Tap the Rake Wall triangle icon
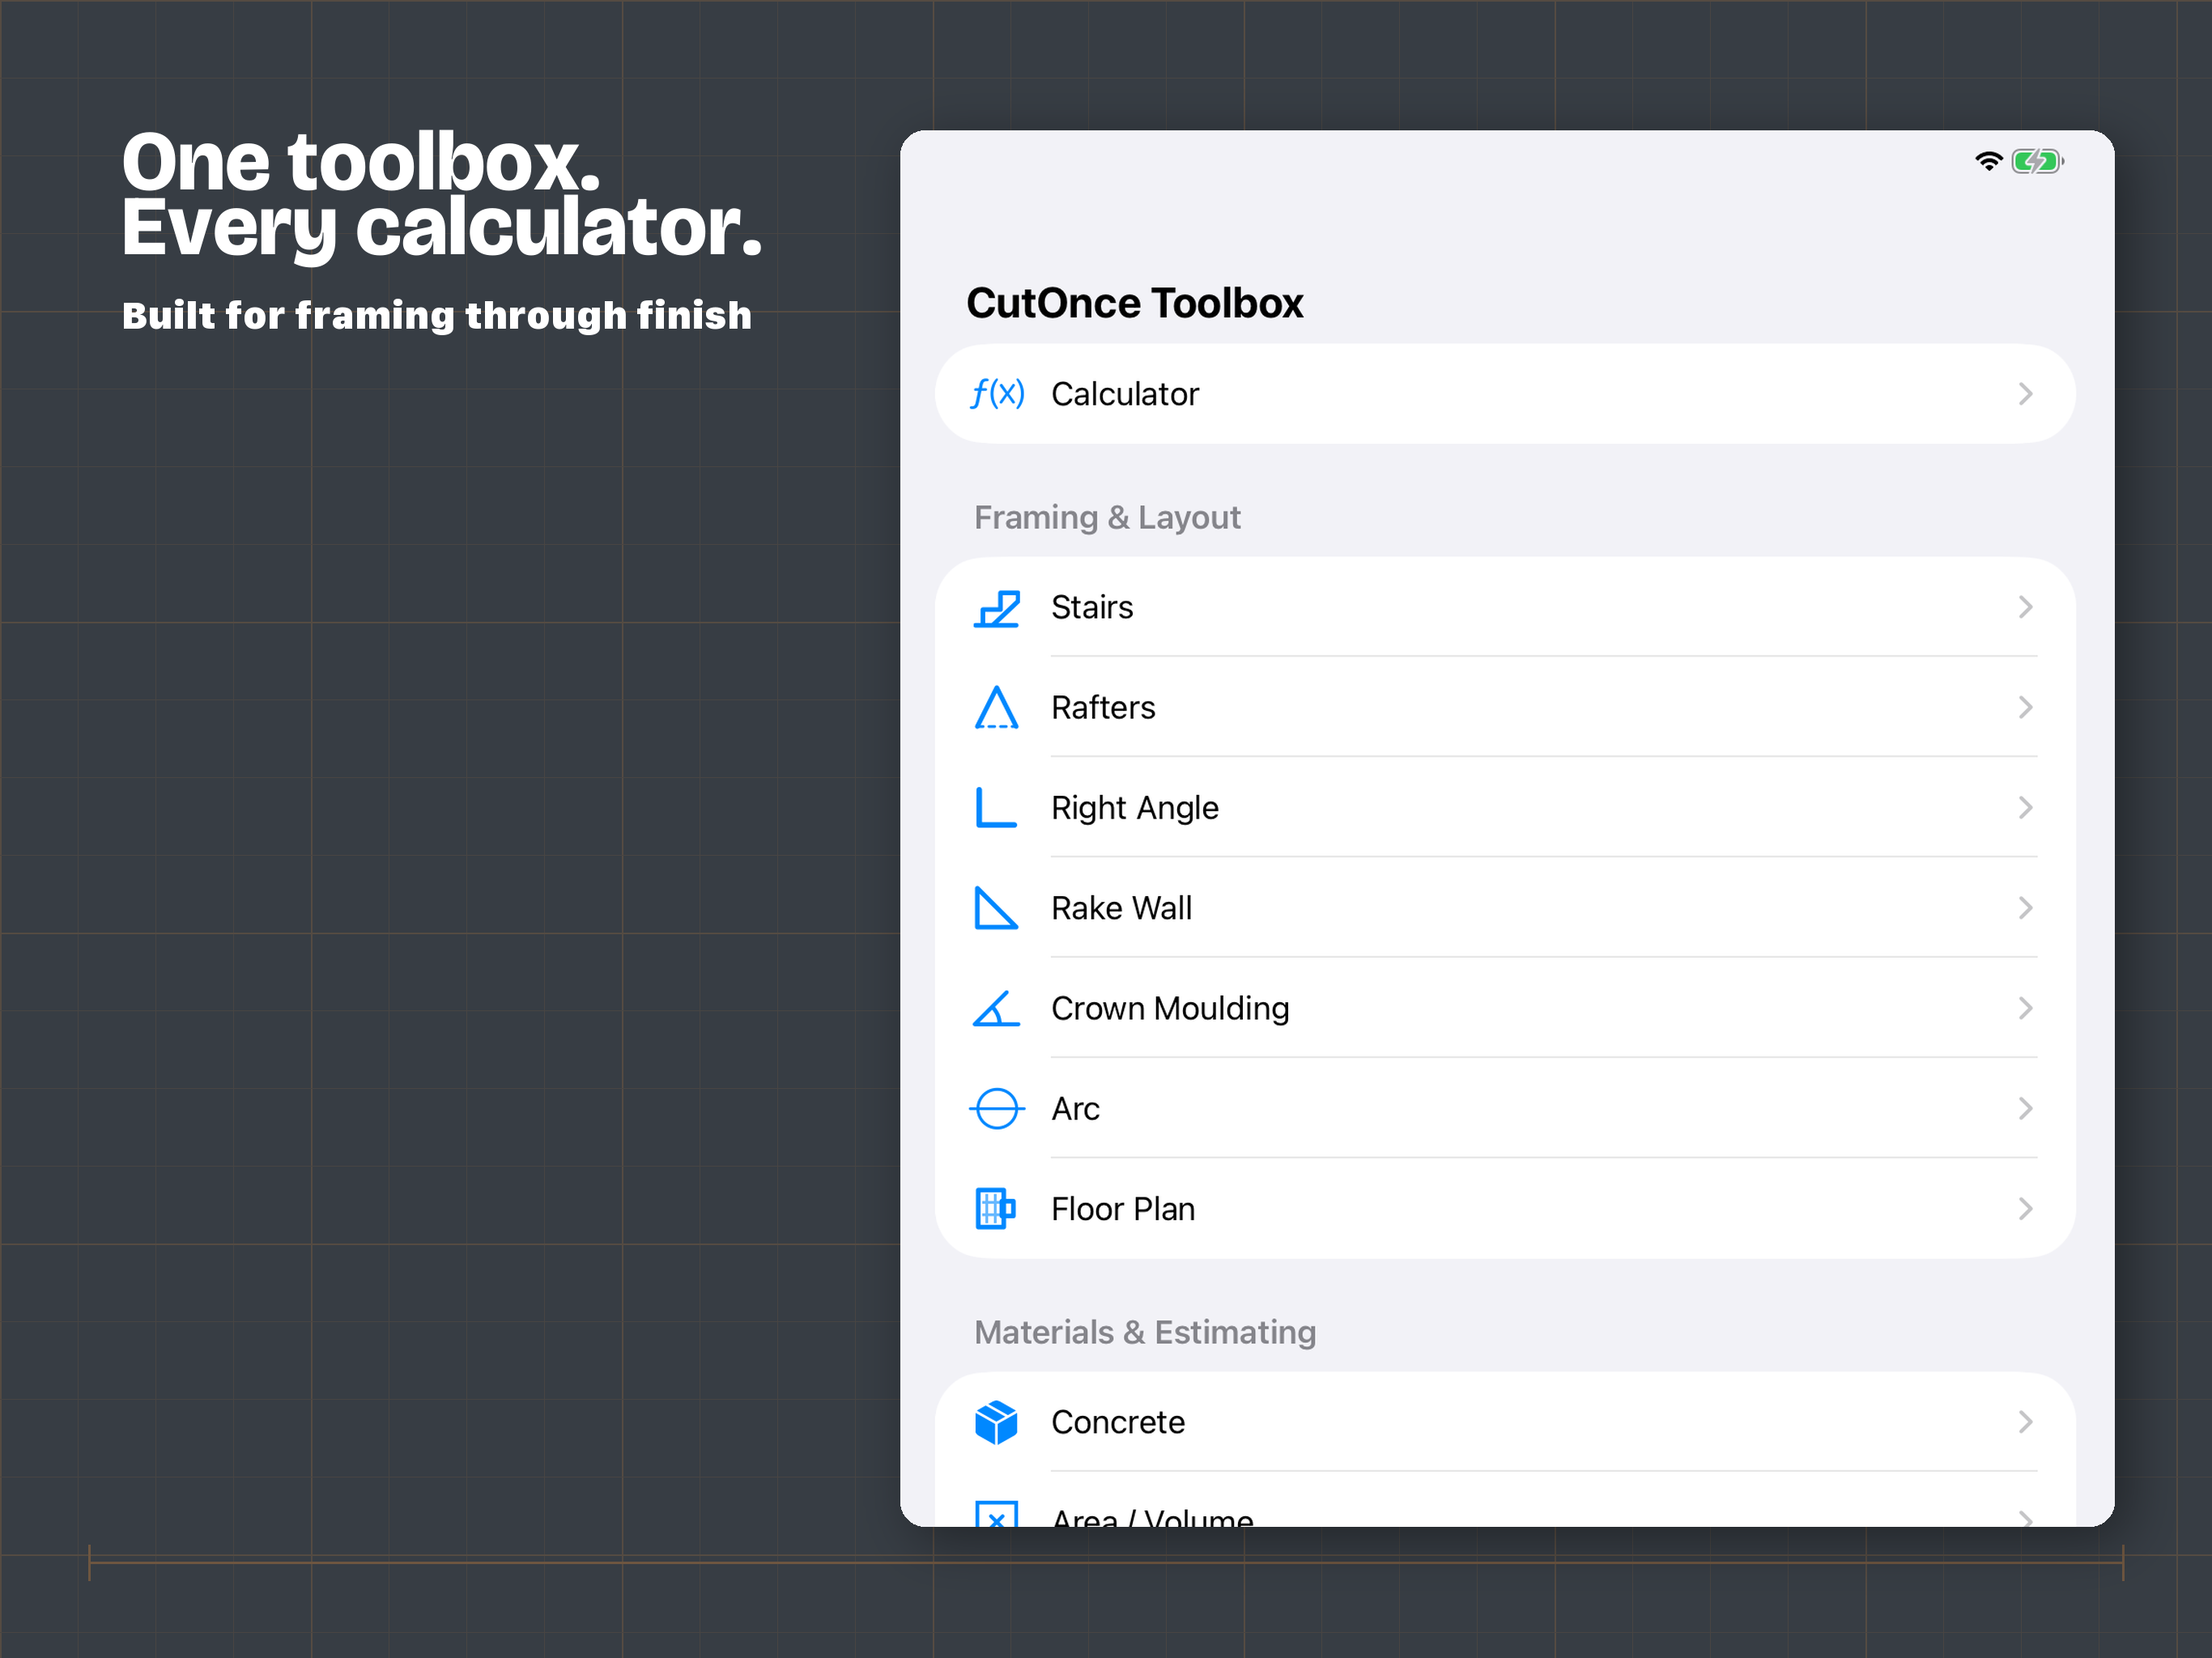The width and height of the screenshot is (2212, 1658). click(996, 908)
